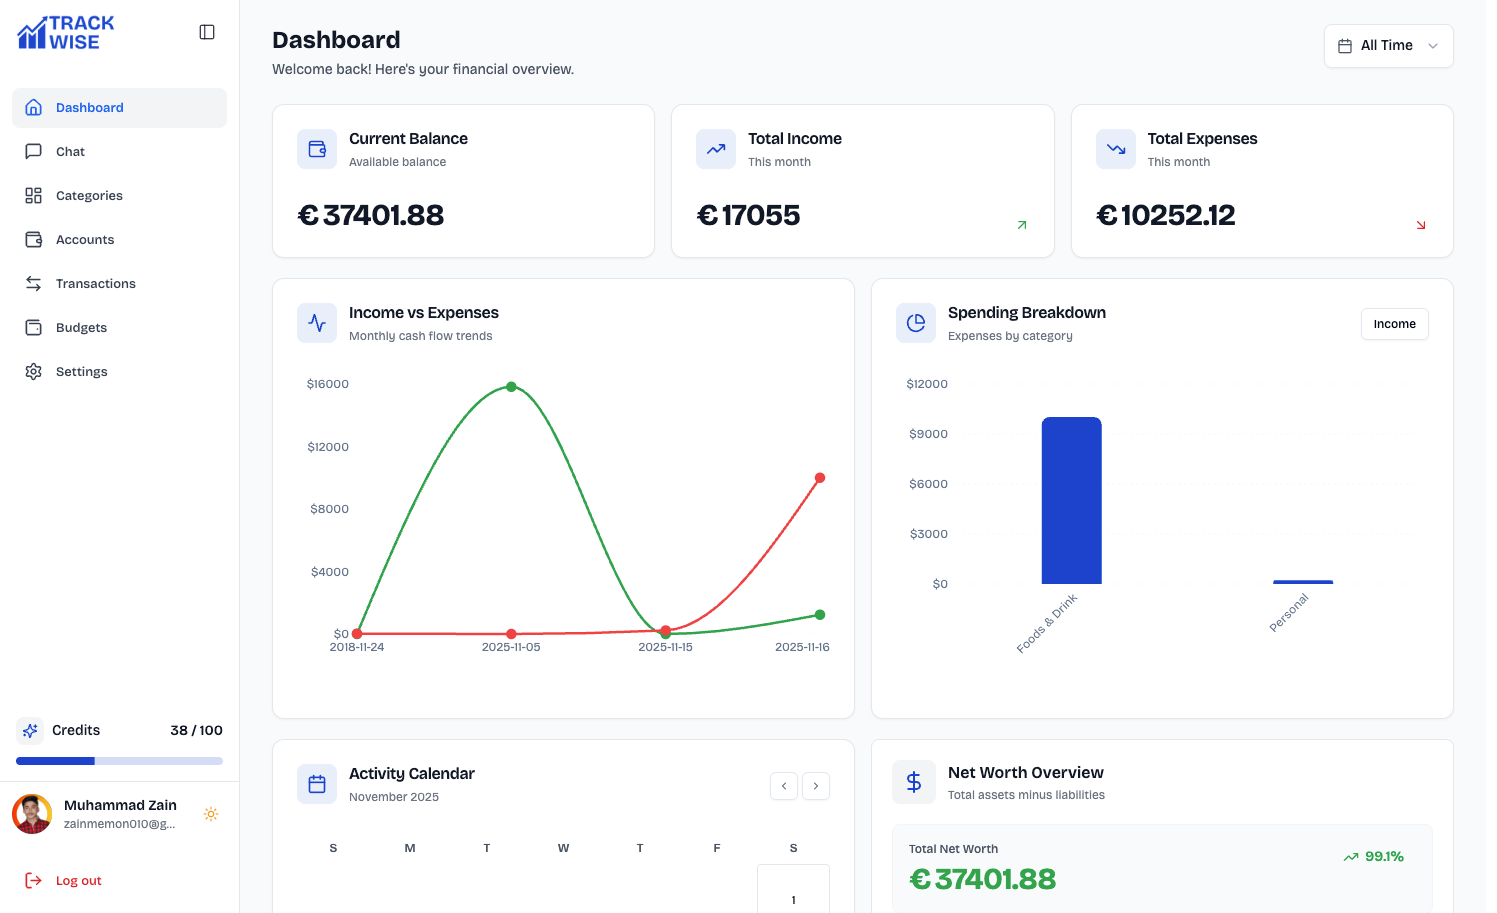Click the TrackWise logo

tap(64, 31)
